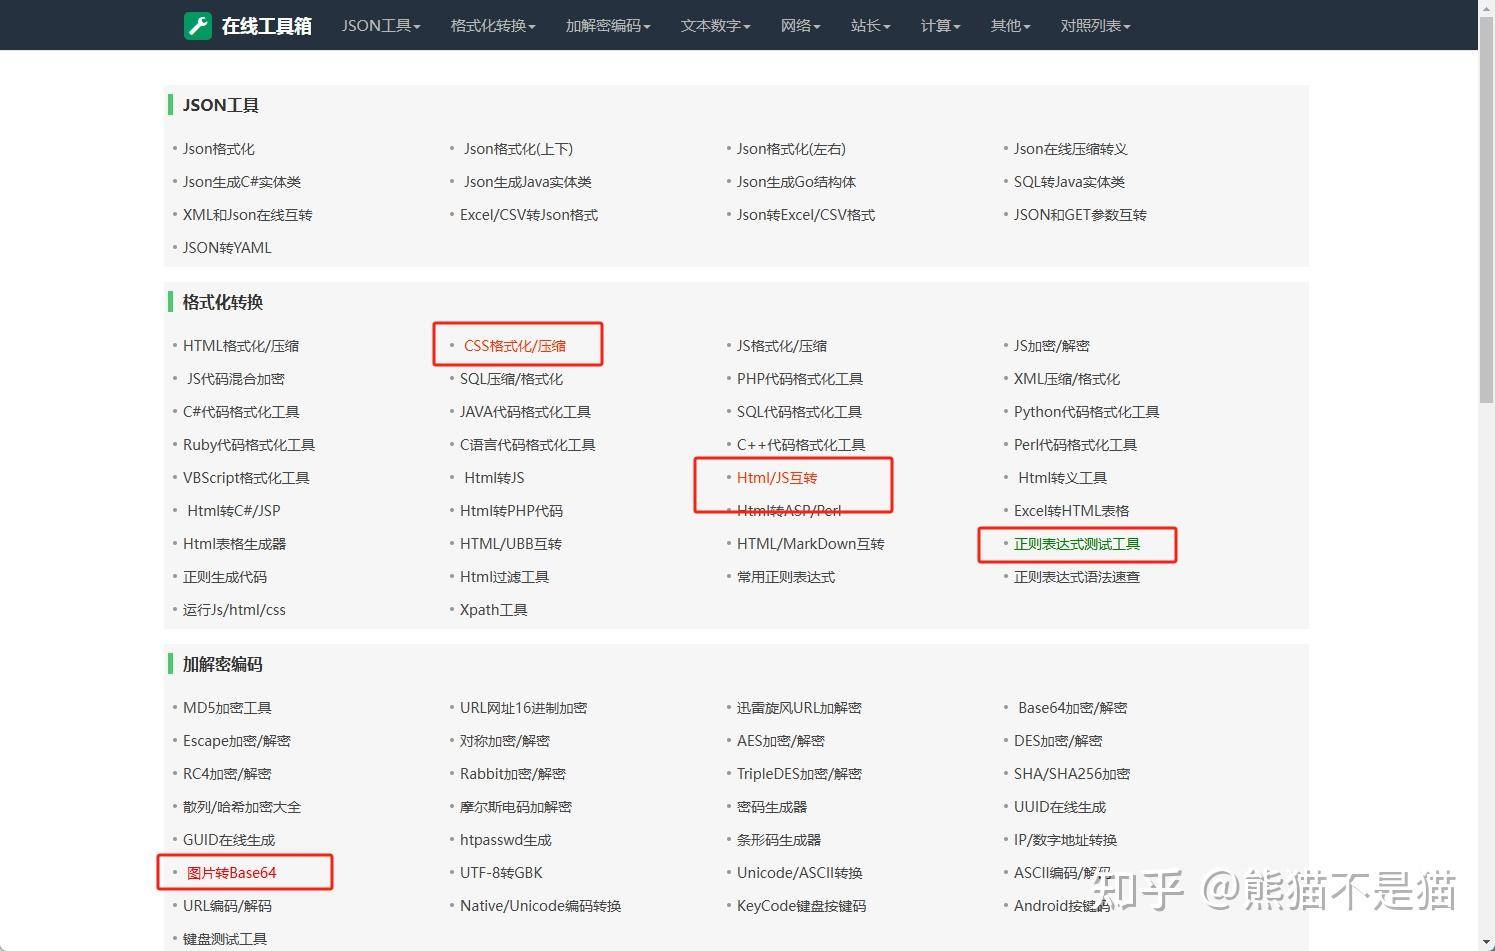The height and width of the screenshot is (951, 1495).
Task: Open SQL转Java实体类 link
Action: click(x=1069, y=182)
